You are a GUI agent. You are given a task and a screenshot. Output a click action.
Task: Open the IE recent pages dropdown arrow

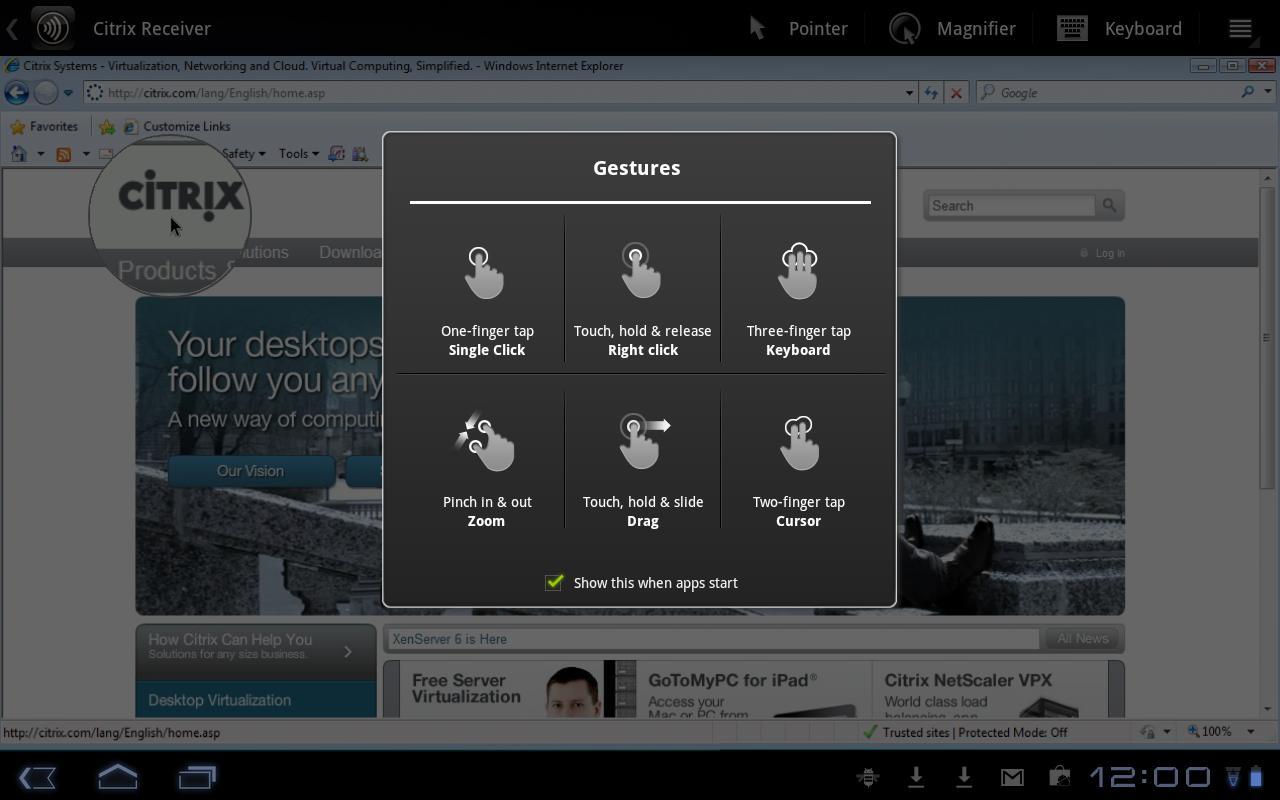(68, 93)
